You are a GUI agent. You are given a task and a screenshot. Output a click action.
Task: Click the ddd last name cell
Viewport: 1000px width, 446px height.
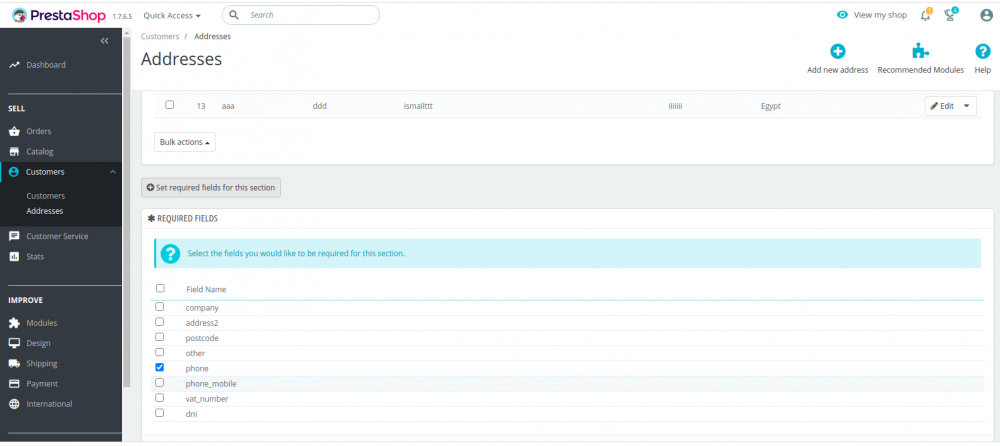320,107
